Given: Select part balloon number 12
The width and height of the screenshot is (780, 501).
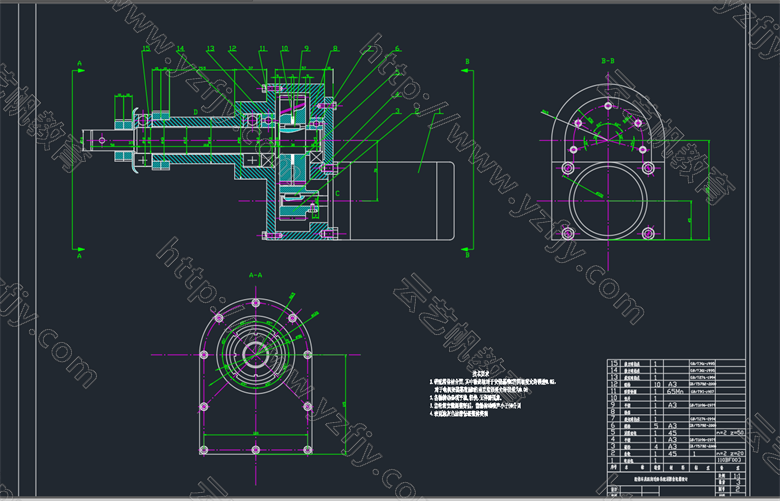Looking at the screenshot, I should [232, 49].
